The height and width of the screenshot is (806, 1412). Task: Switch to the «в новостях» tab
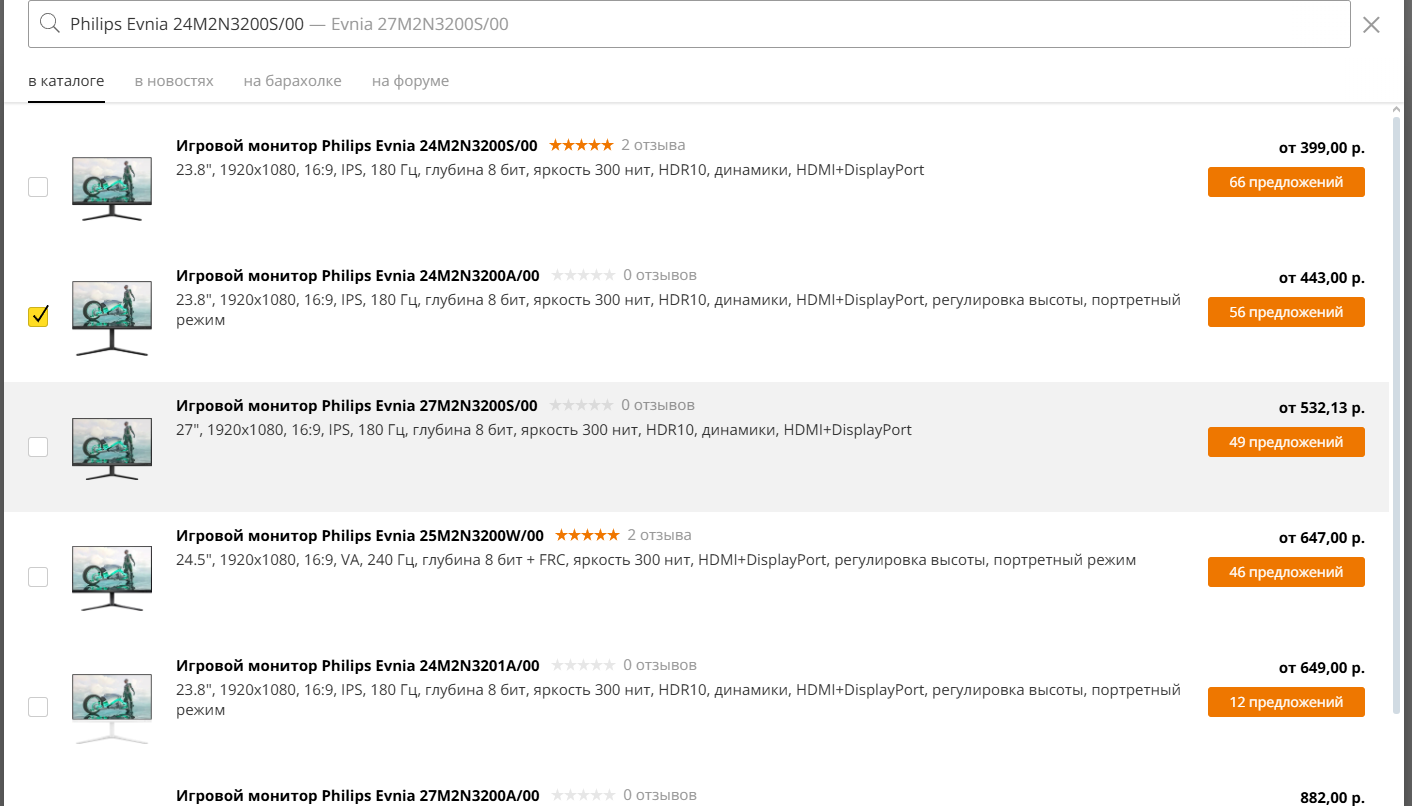174,81
